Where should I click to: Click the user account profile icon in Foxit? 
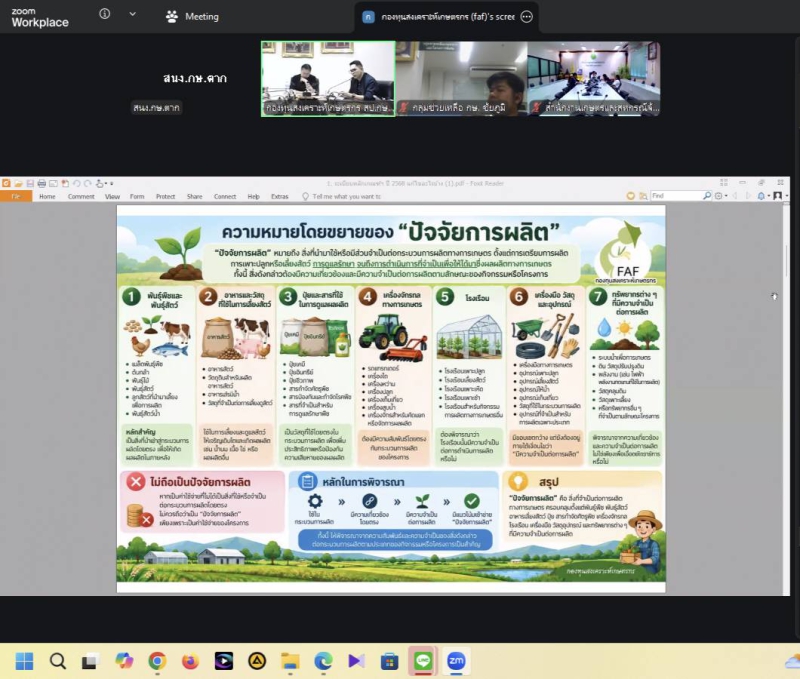click(x=778, y=196)
